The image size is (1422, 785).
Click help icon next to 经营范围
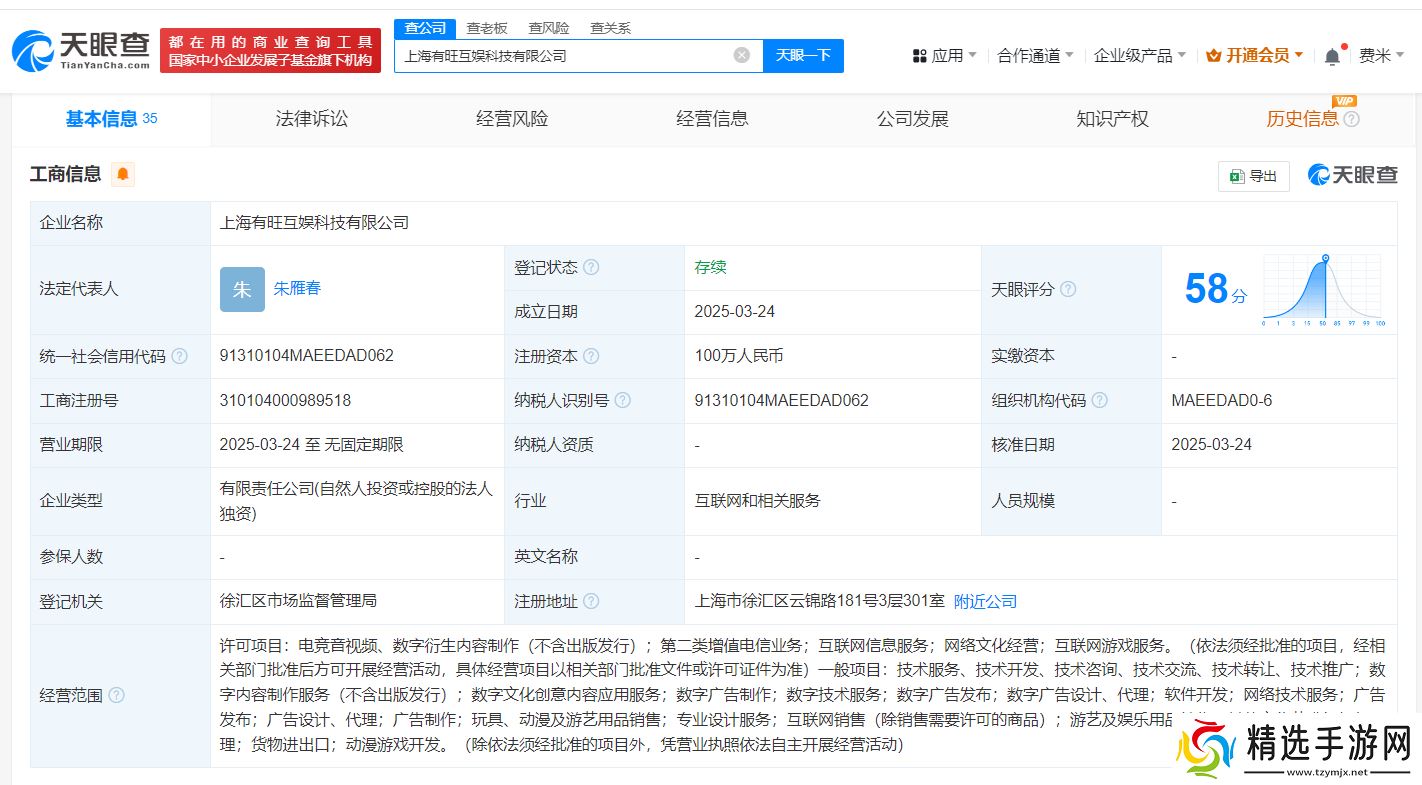pos(116,695)
